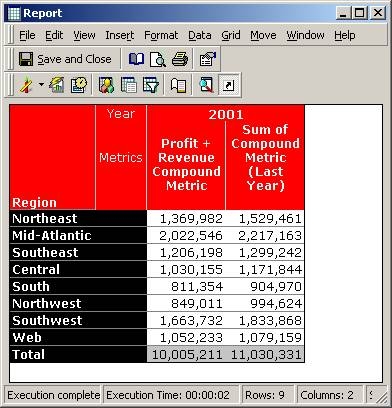This screenshot has height=408, width=392.
Task: Click the page-by document icon
Action: tap(178, 85)
